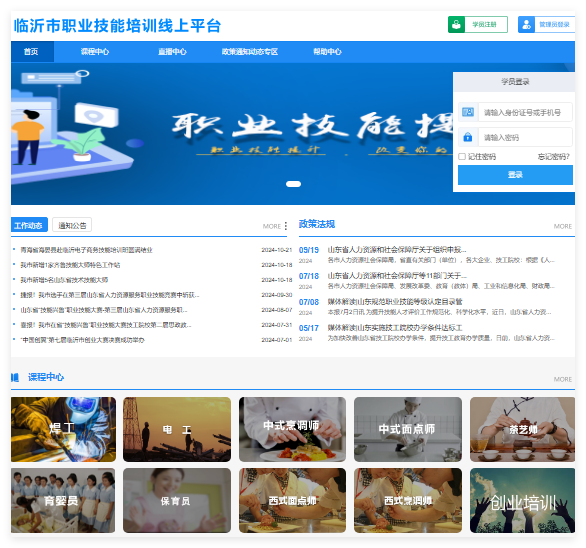Click the 学员注册 button
The height and width of the screenshot is (548, 586).
coord(478,25)
